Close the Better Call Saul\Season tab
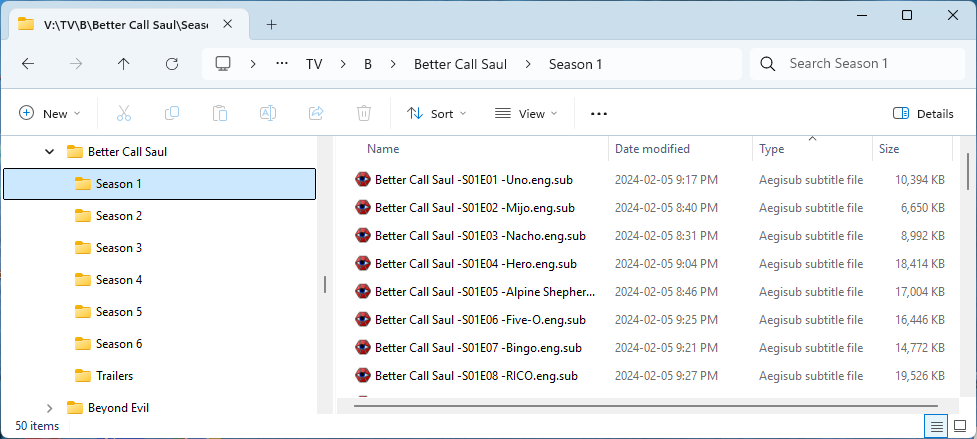 227,24
